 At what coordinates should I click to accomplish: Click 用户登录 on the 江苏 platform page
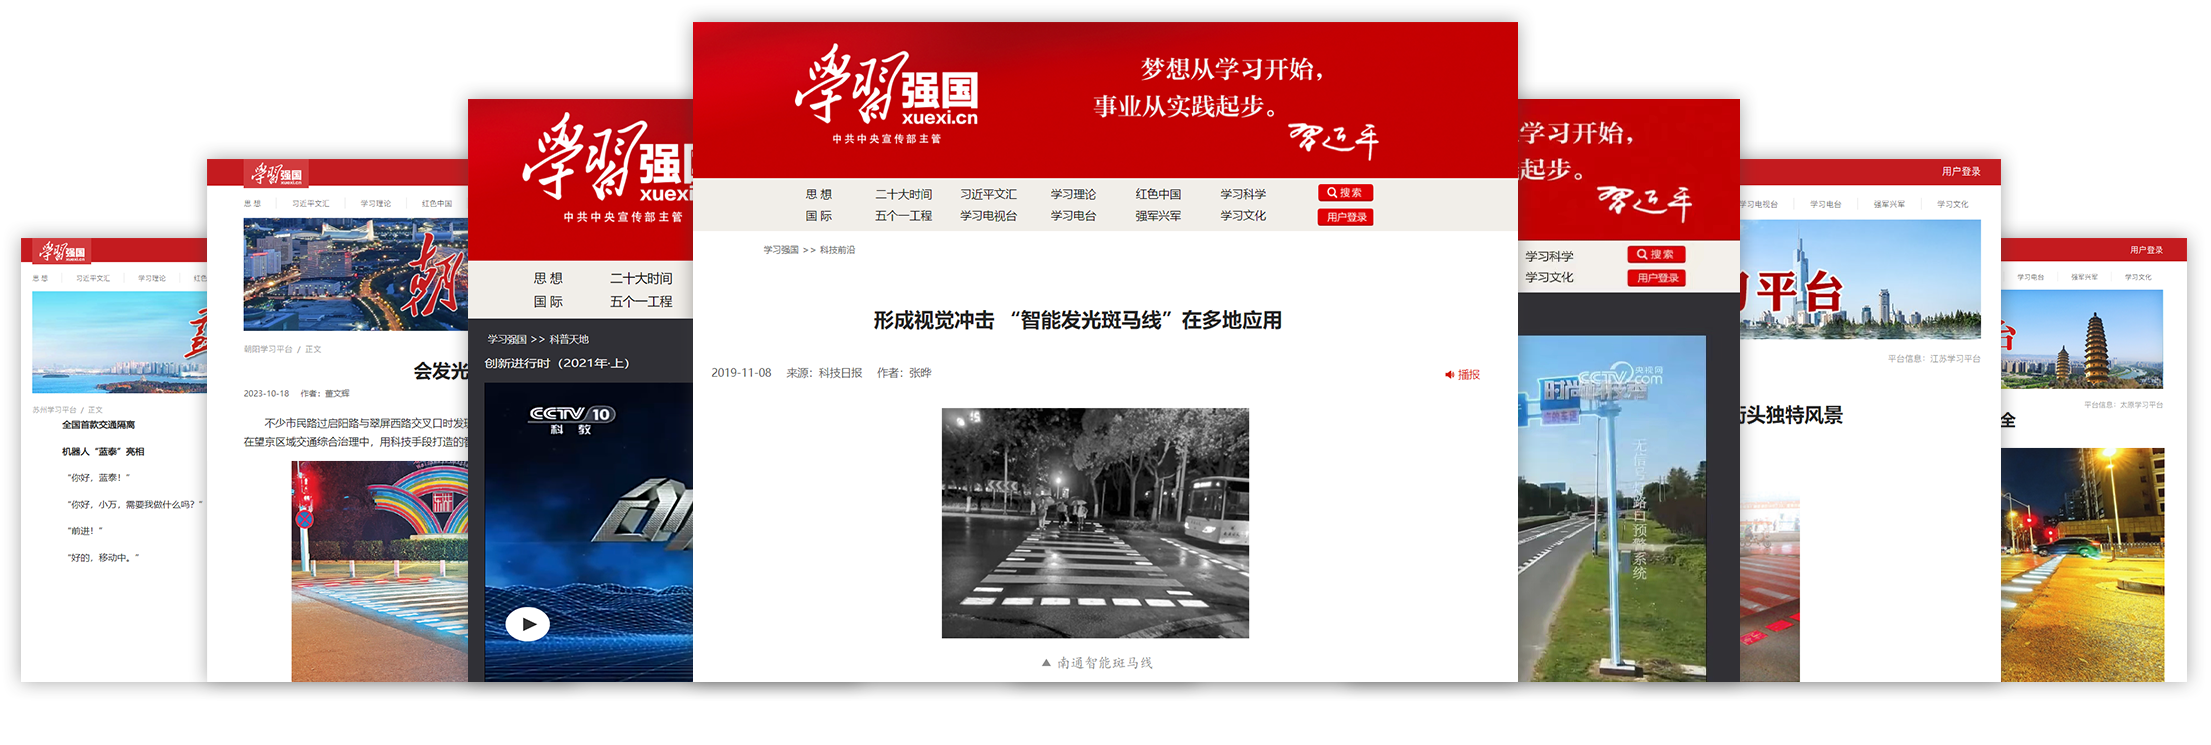click(x=1961, y=172)
